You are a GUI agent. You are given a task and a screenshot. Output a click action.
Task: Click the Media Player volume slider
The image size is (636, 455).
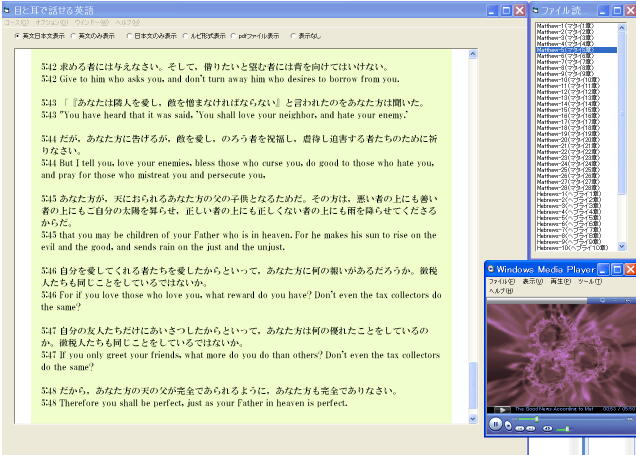pyautogui.click(x=565, y=429)
